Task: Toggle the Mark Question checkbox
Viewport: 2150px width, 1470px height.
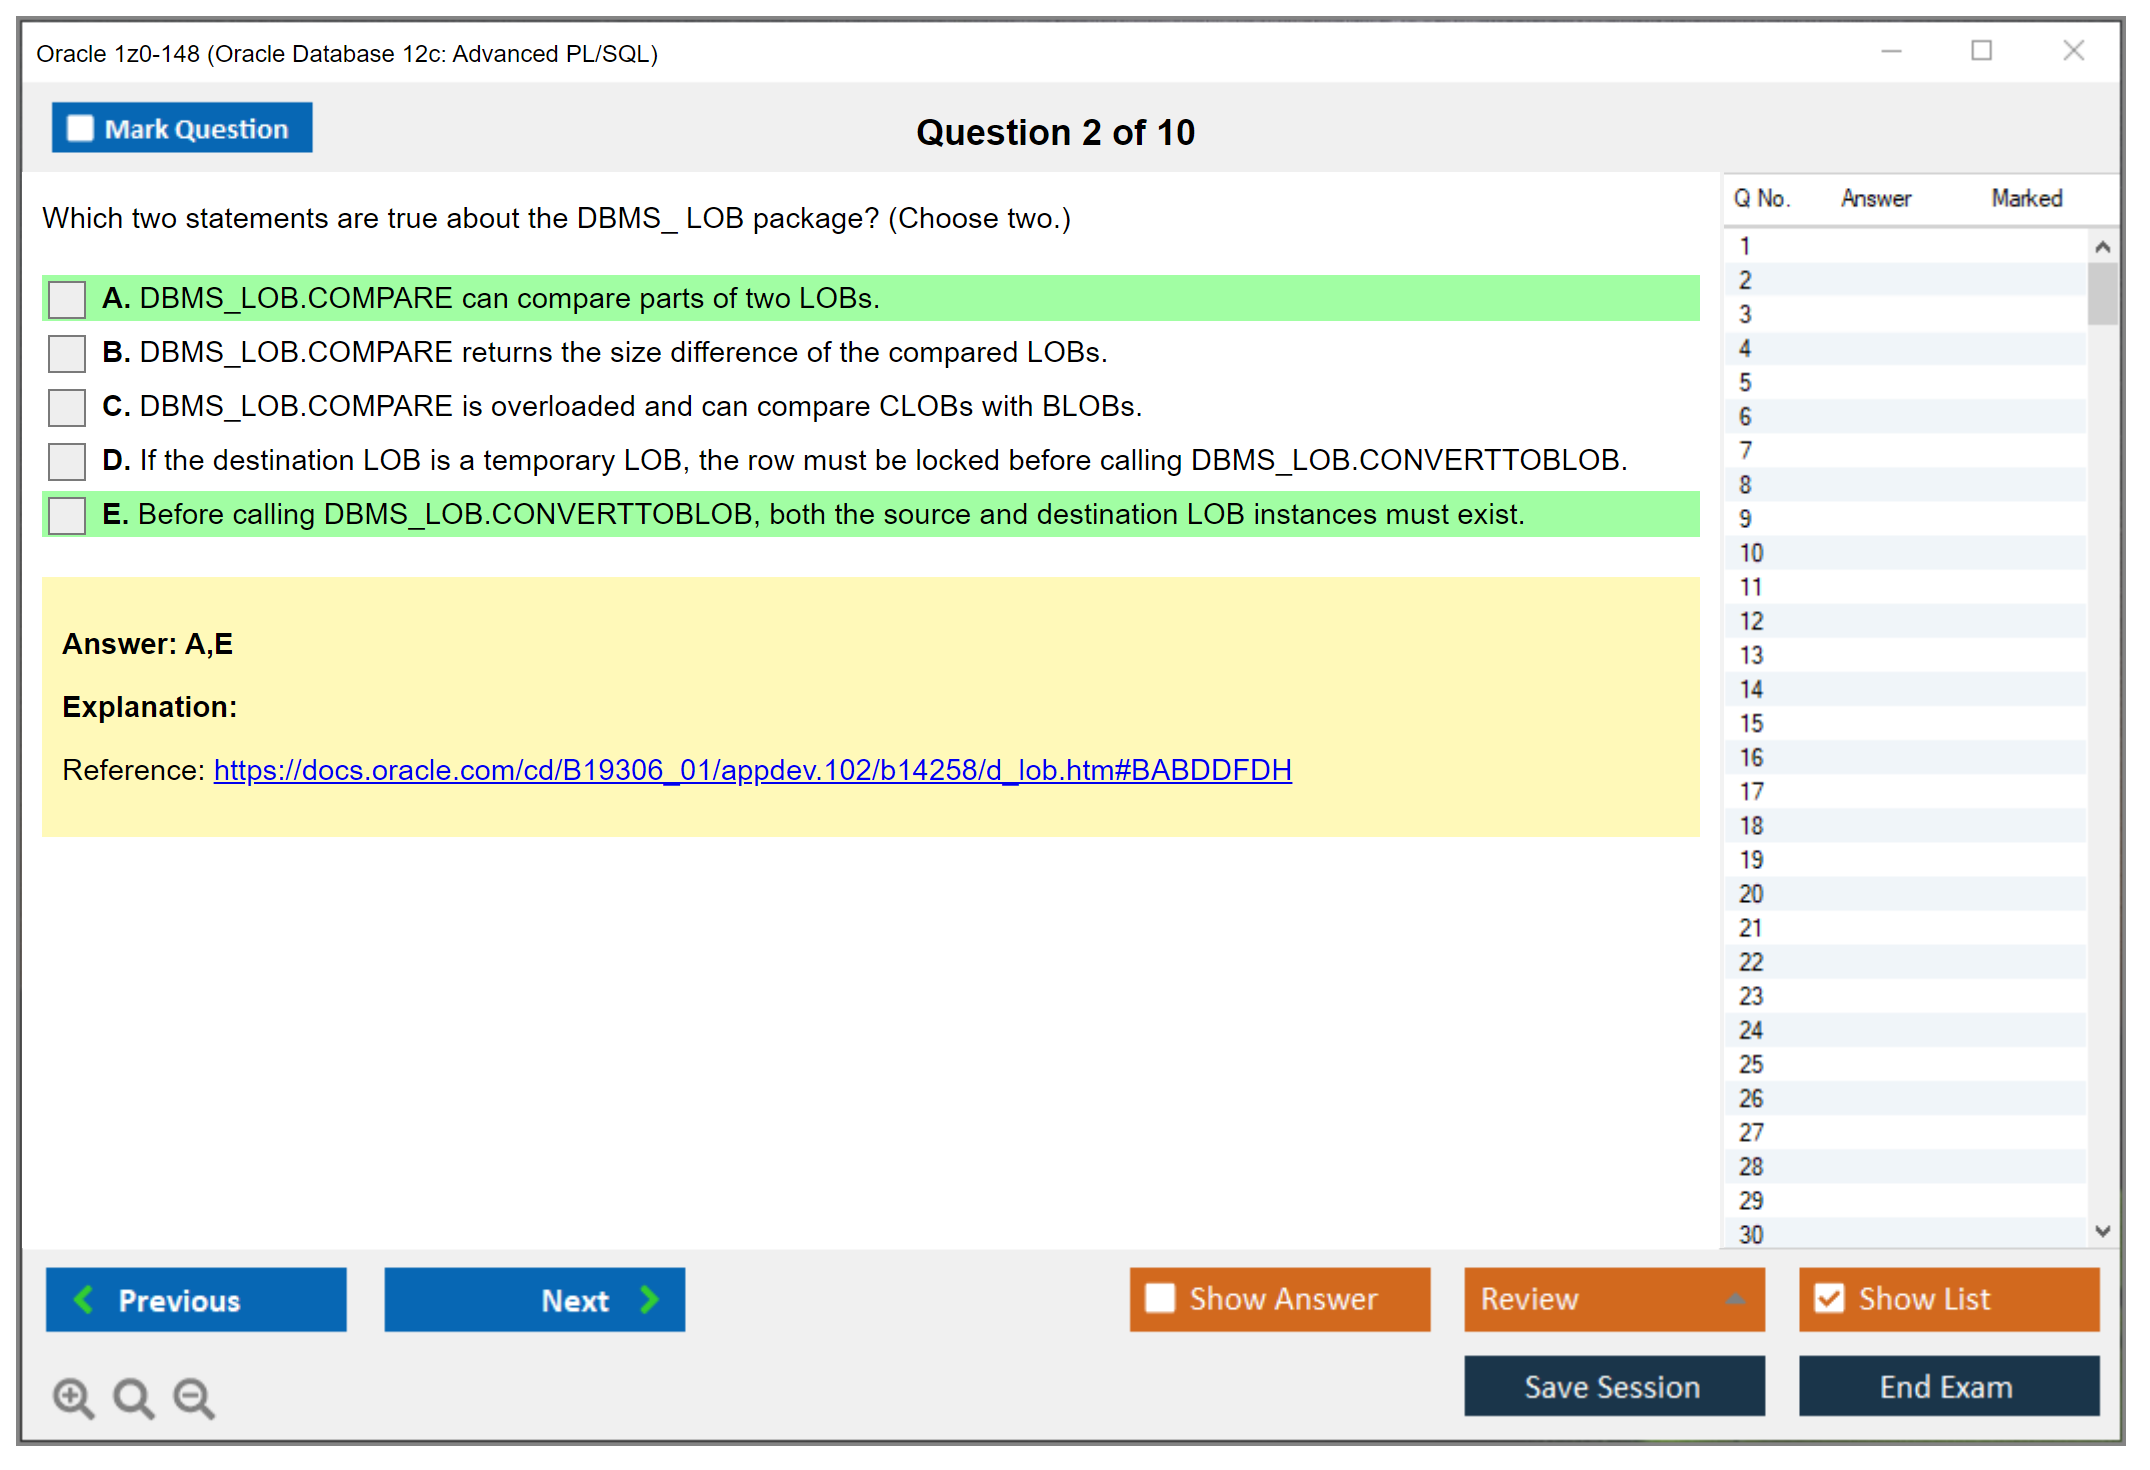Action: [x=80, y=128]
